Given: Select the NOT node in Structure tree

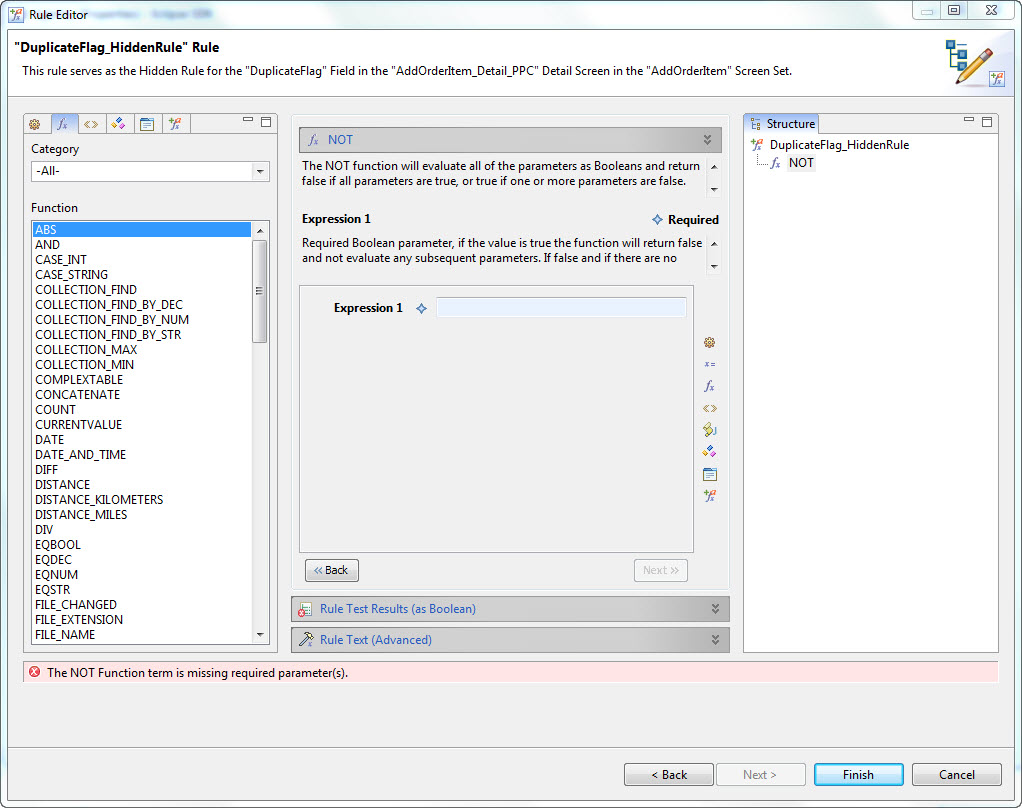Looking at the screenshot, I should tap(800, 163).
